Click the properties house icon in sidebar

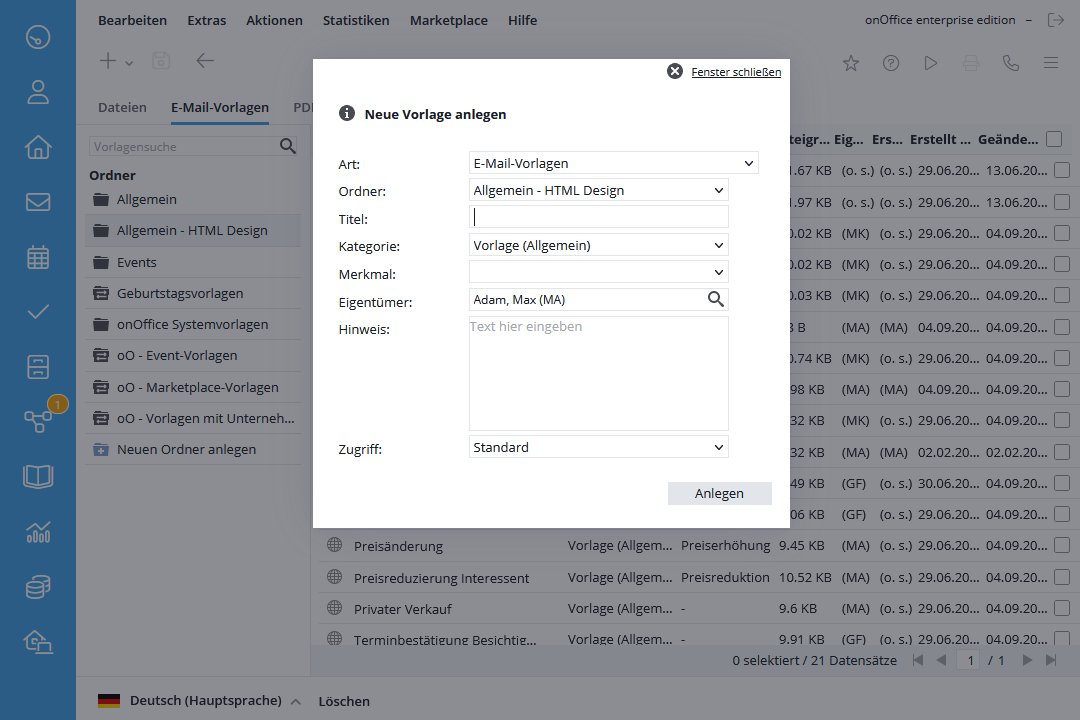click(38, 148)
